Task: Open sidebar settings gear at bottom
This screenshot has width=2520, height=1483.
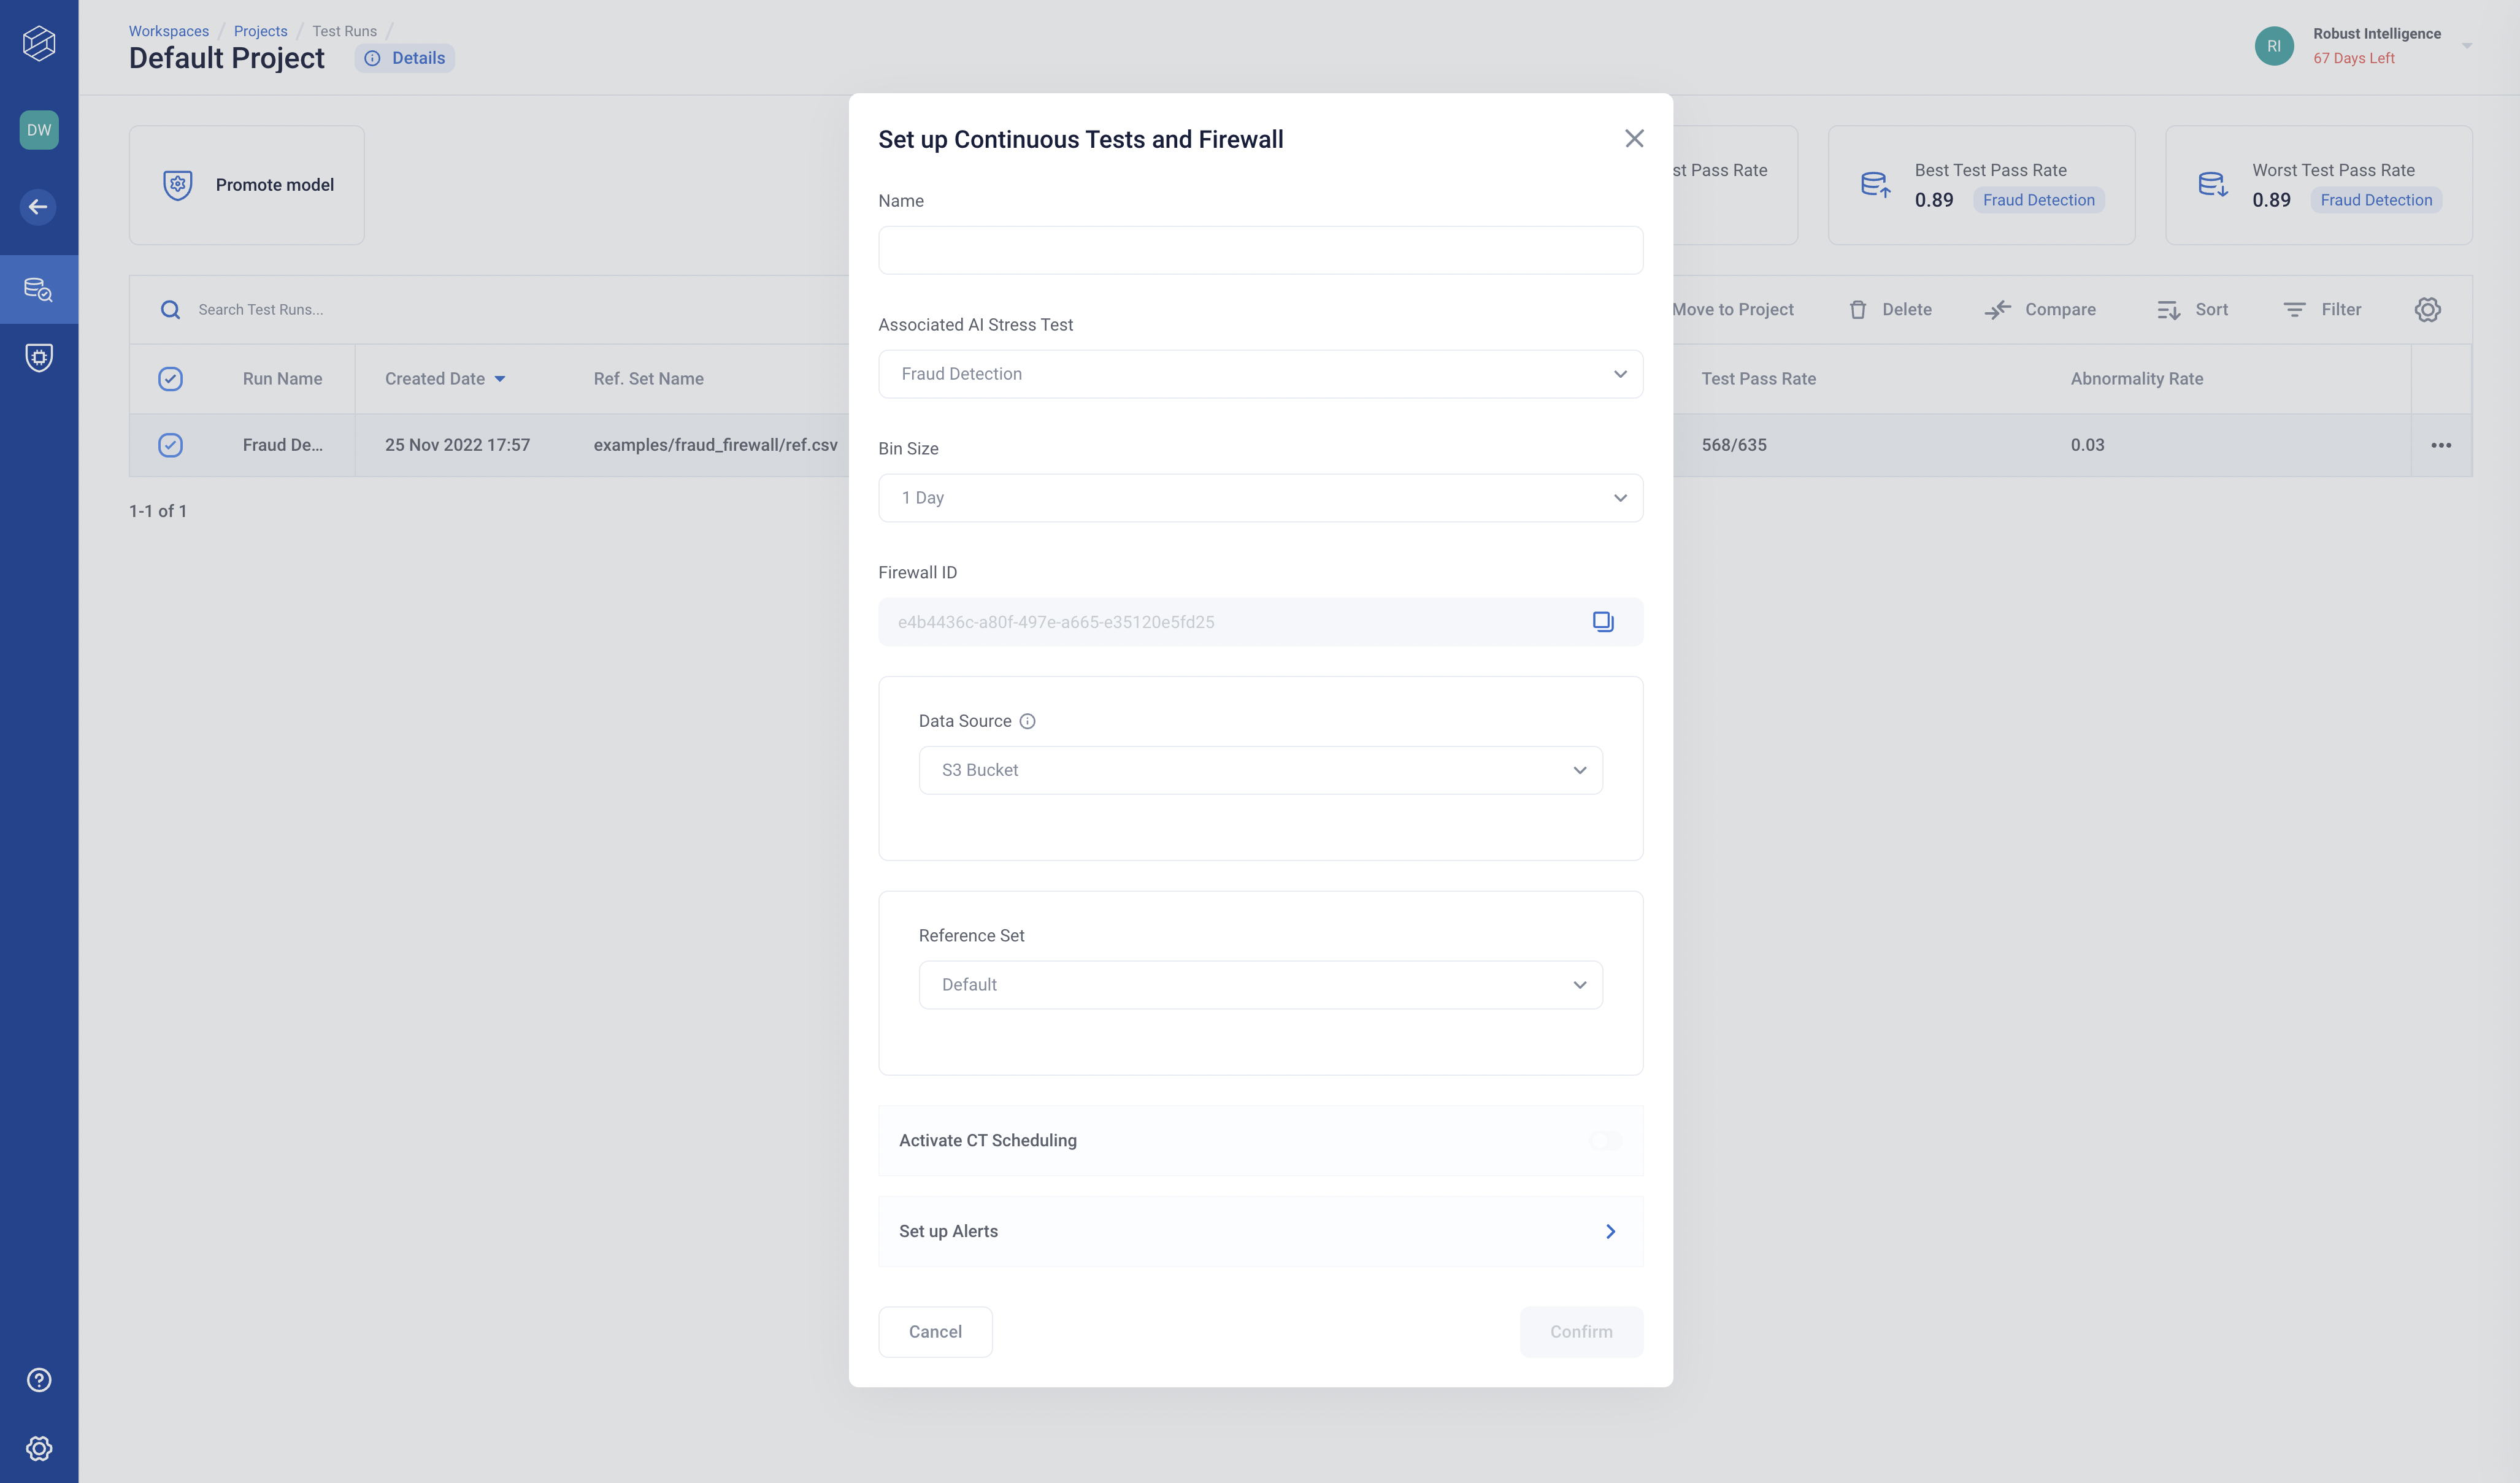Action: coord(39,1448)
